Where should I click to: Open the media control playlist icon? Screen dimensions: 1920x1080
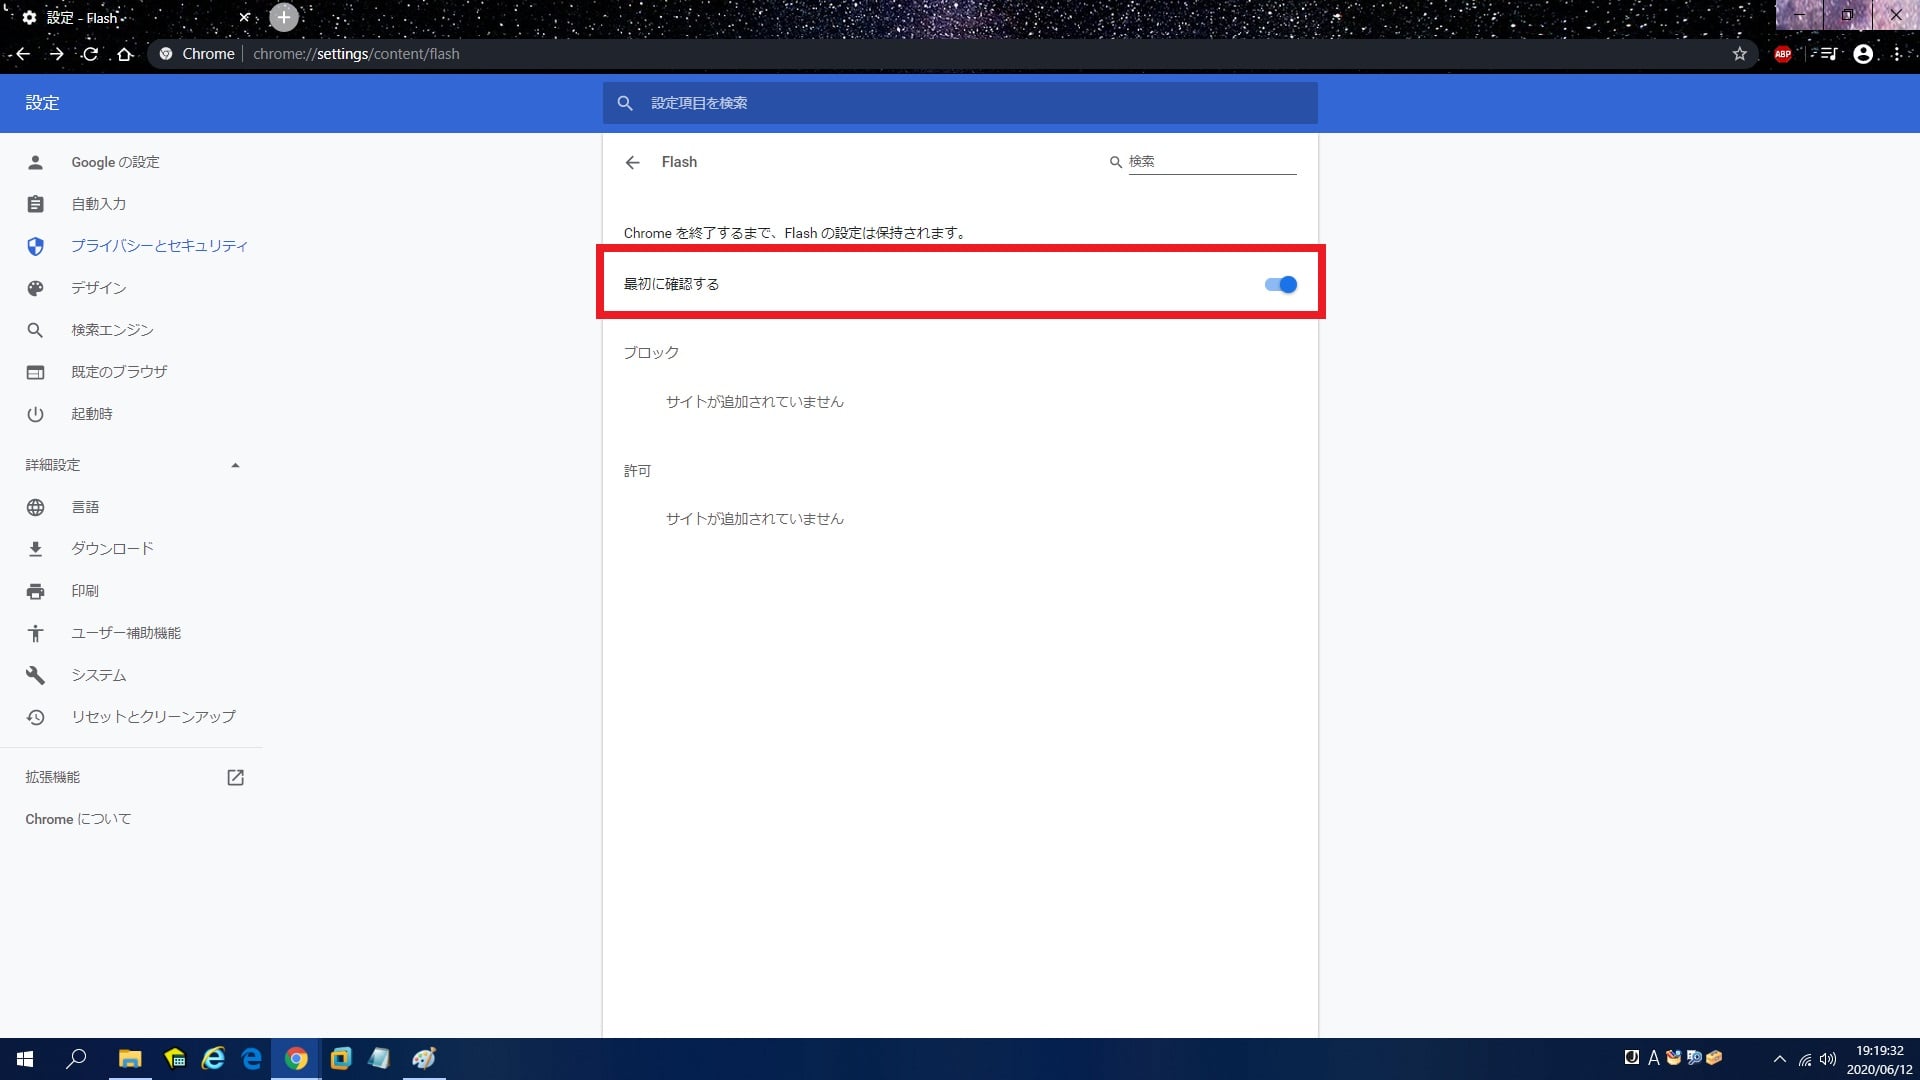pos(1829,54)
